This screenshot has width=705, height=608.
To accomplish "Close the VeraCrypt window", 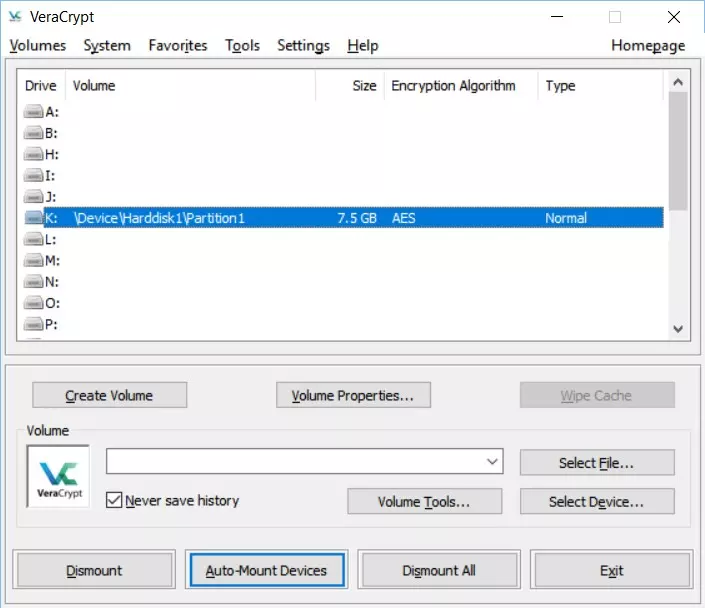I will 674,17.
